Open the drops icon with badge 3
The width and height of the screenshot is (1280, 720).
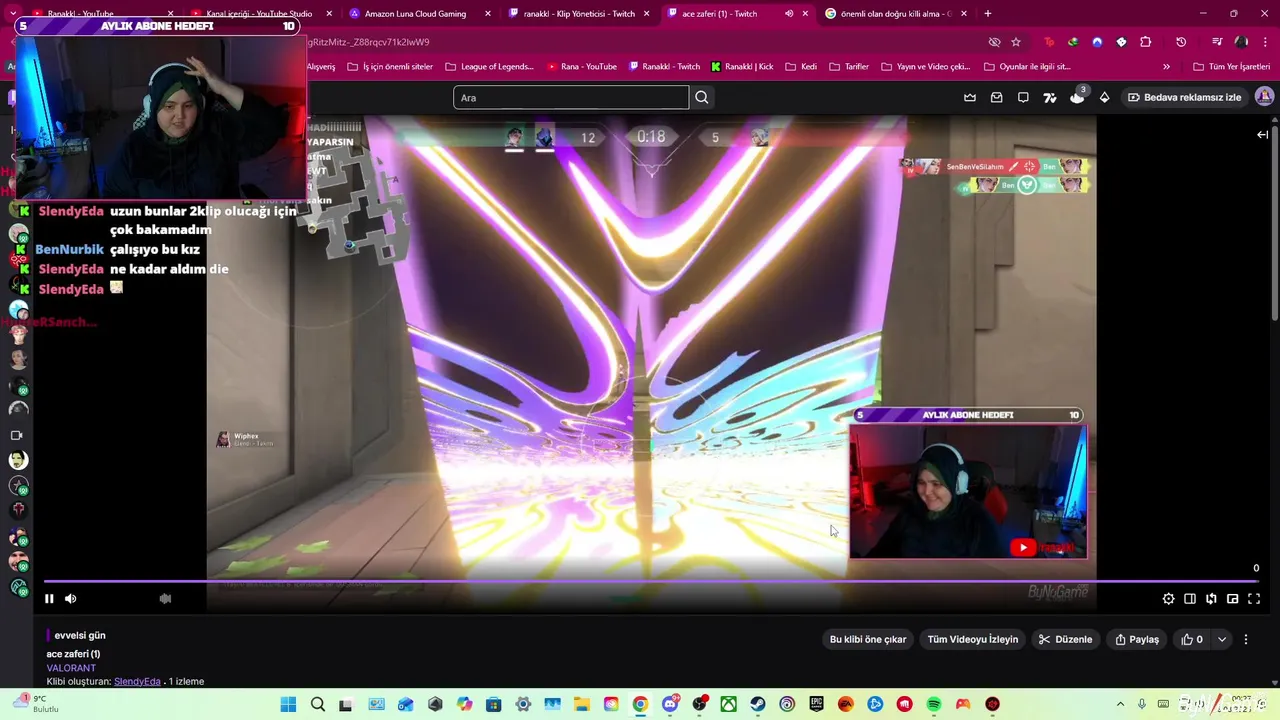click(x=1077, y=96)
